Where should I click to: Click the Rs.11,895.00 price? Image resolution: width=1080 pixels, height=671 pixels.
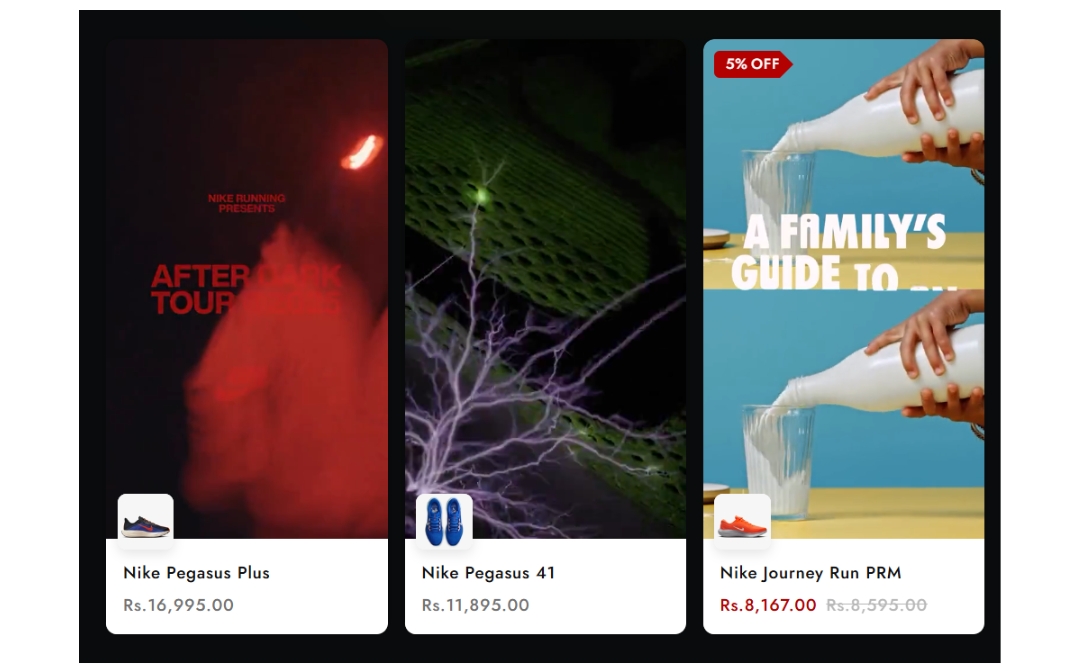[x=475, y=605]
